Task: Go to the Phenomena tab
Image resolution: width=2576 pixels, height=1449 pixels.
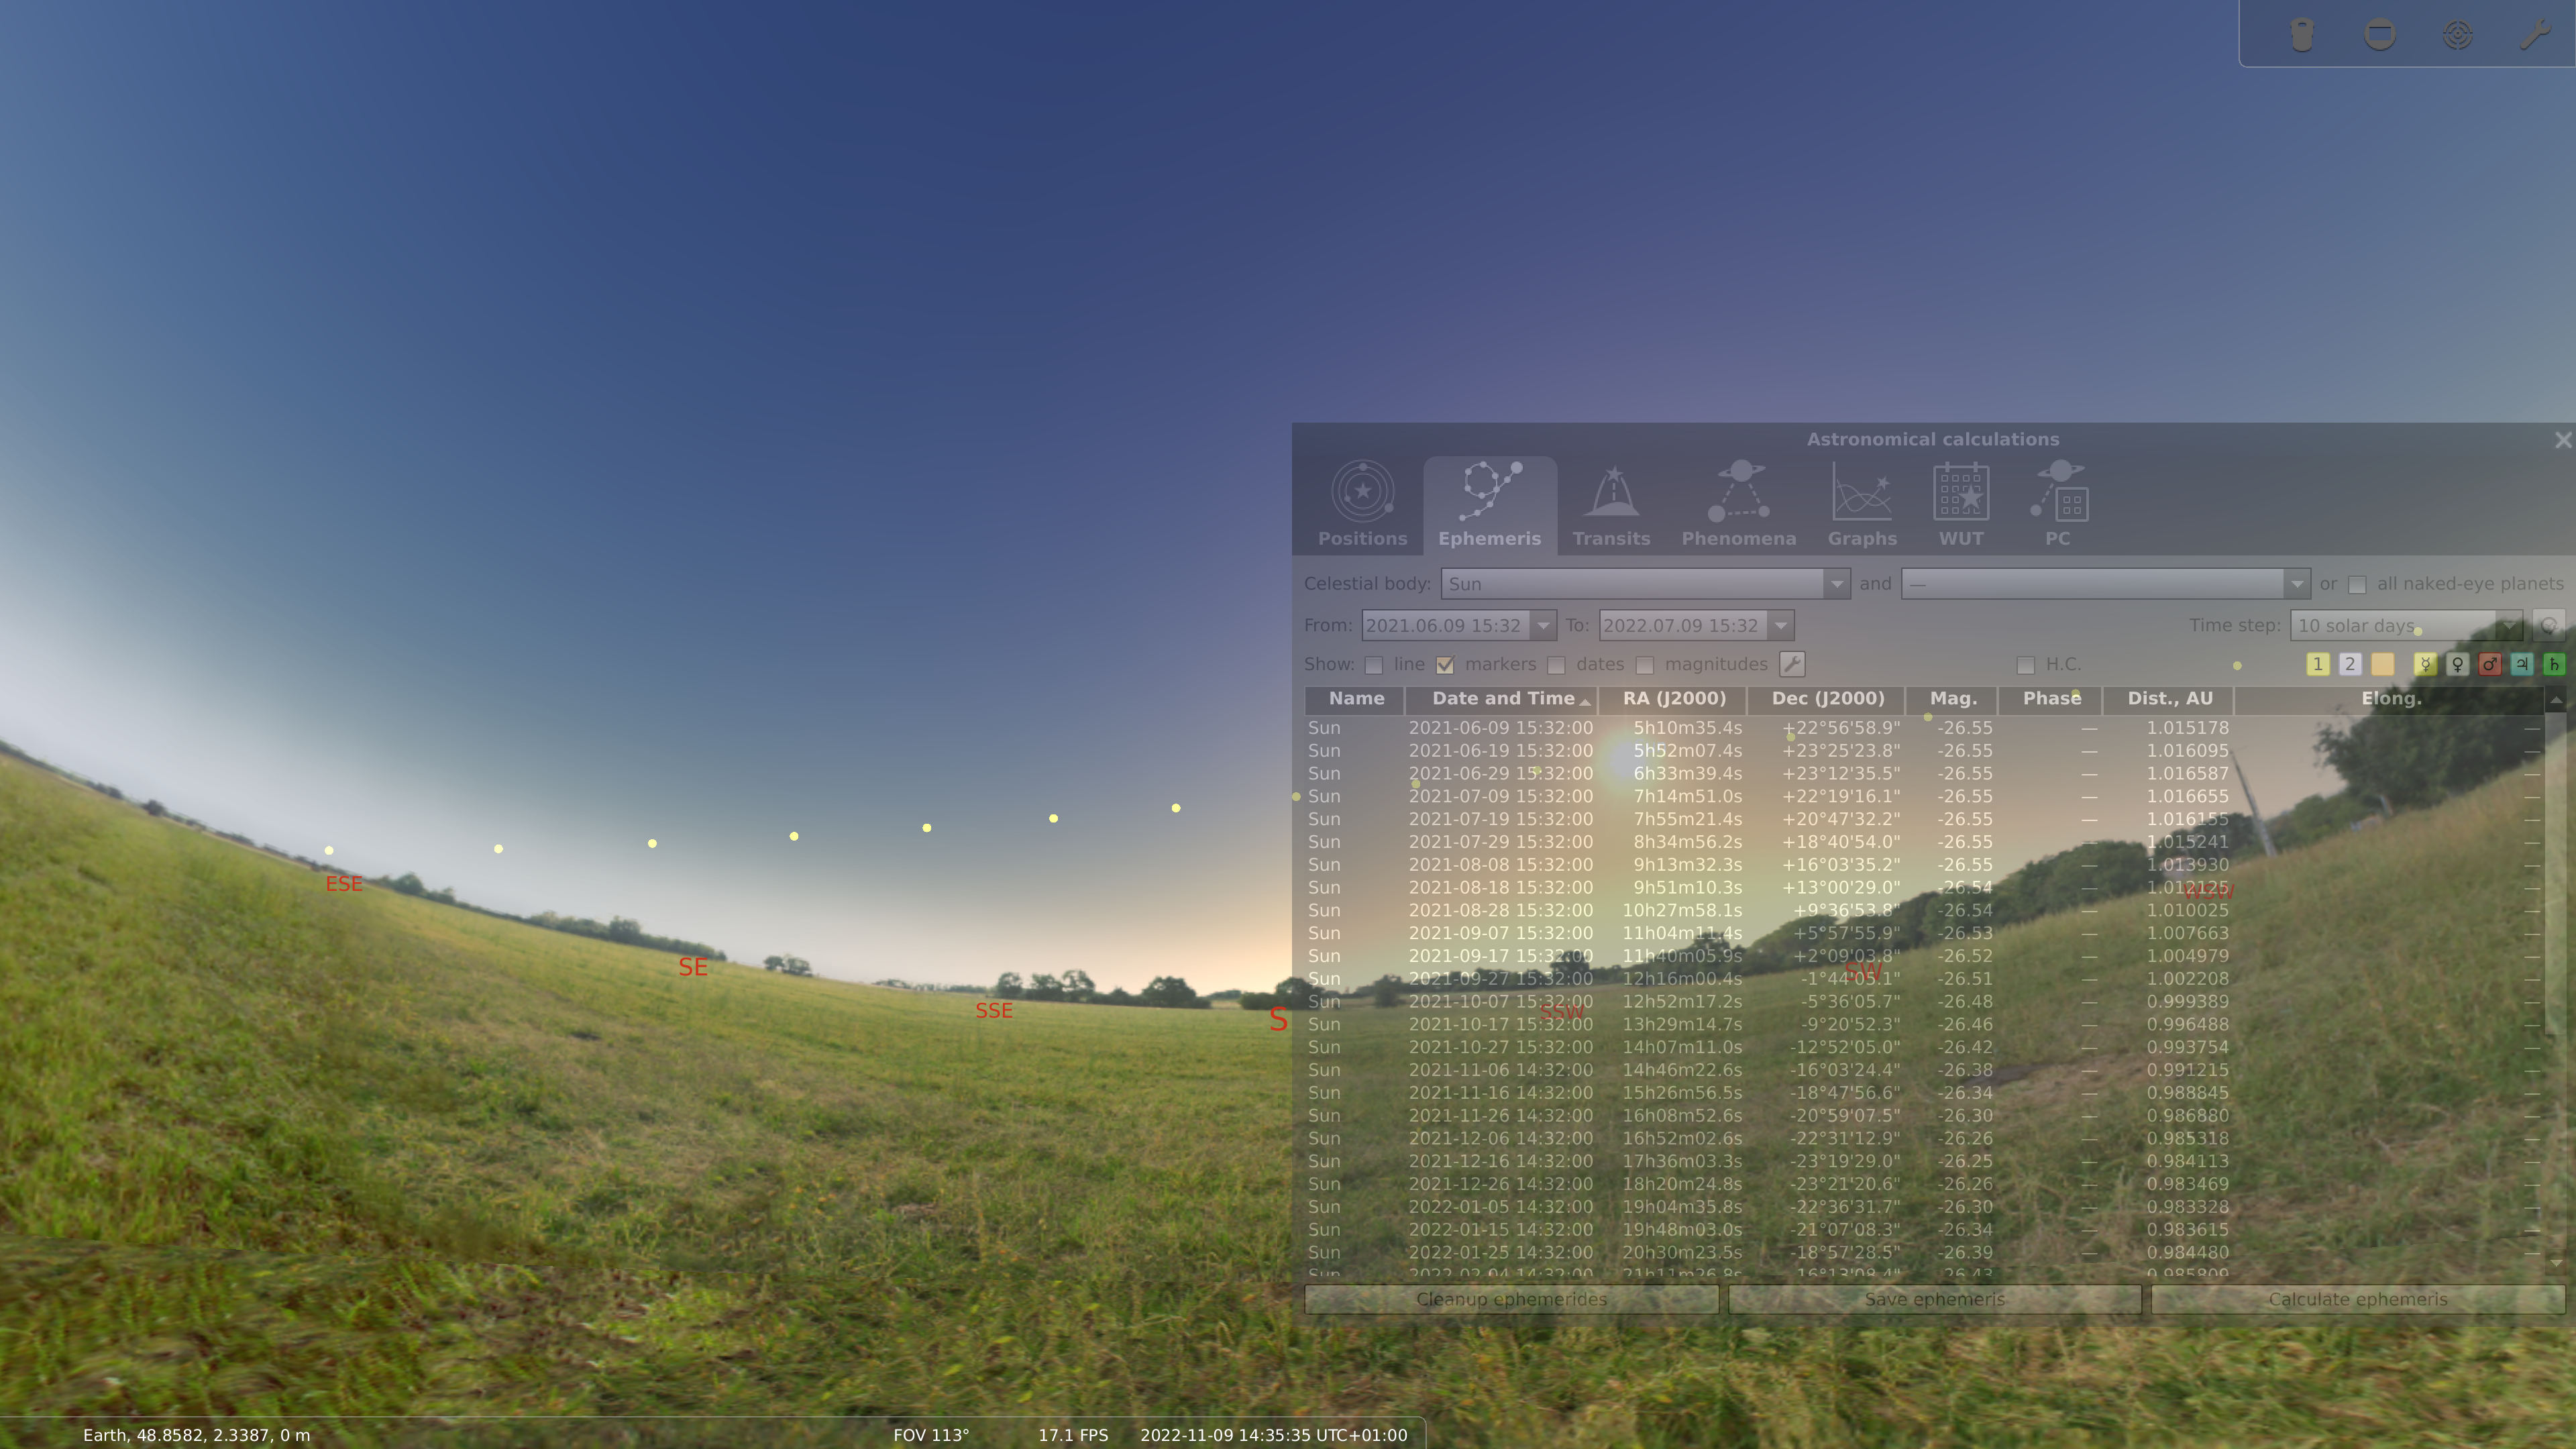Action: coord(1738,505)
